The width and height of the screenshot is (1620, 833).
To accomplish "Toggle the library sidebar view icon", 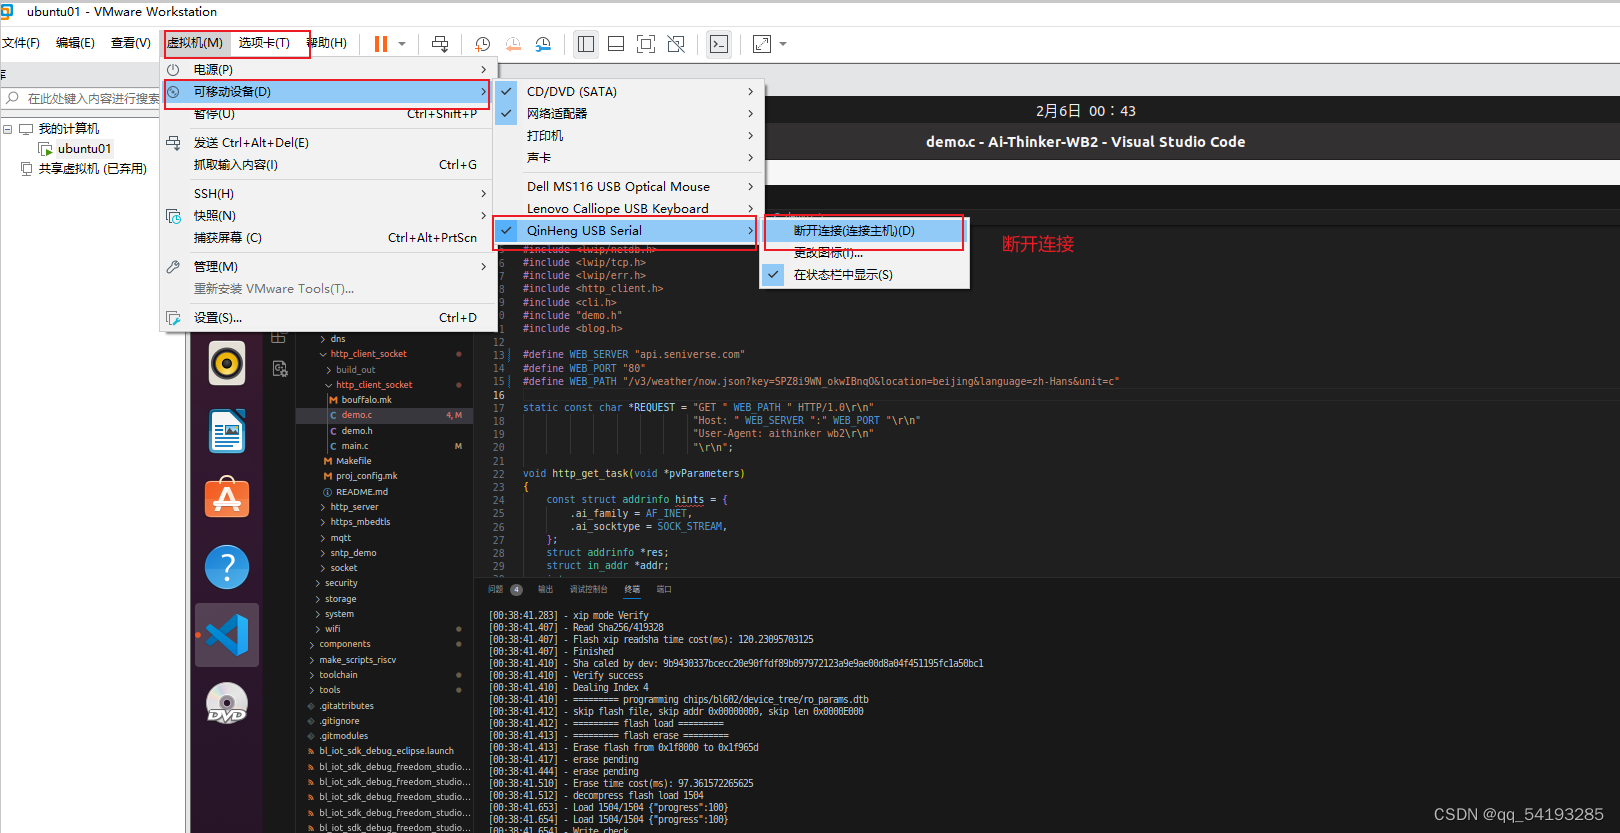I will tap(586, 44).
